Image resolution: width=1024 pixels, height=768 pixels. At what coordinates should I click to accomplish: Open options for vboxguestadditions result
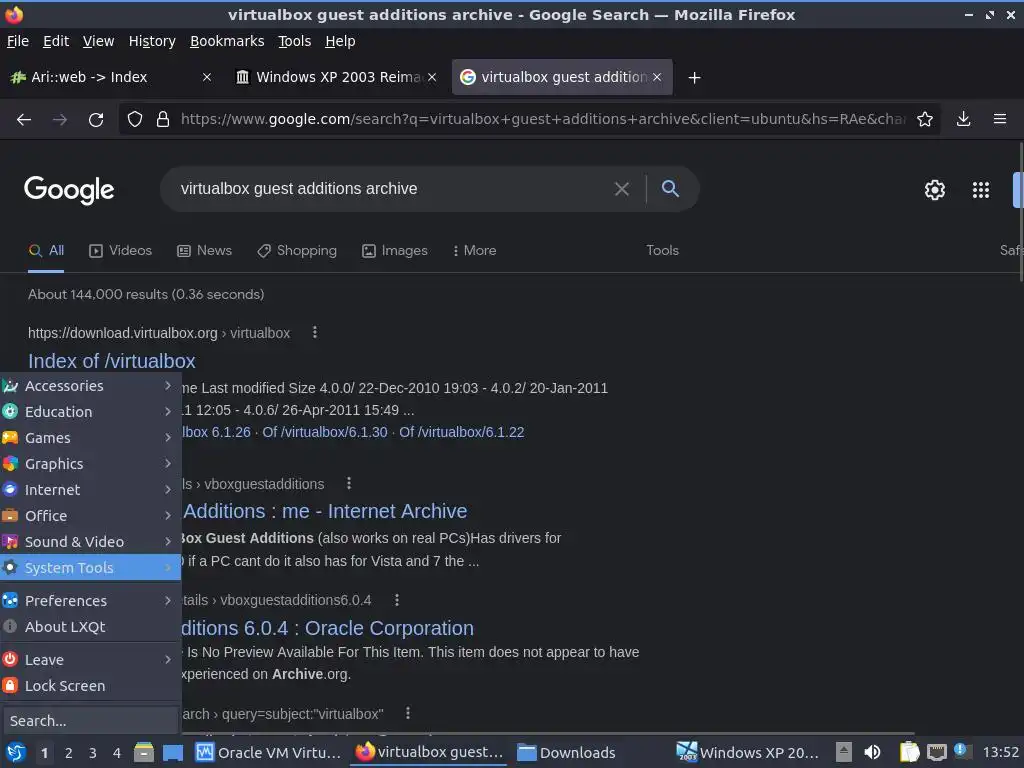349,483
